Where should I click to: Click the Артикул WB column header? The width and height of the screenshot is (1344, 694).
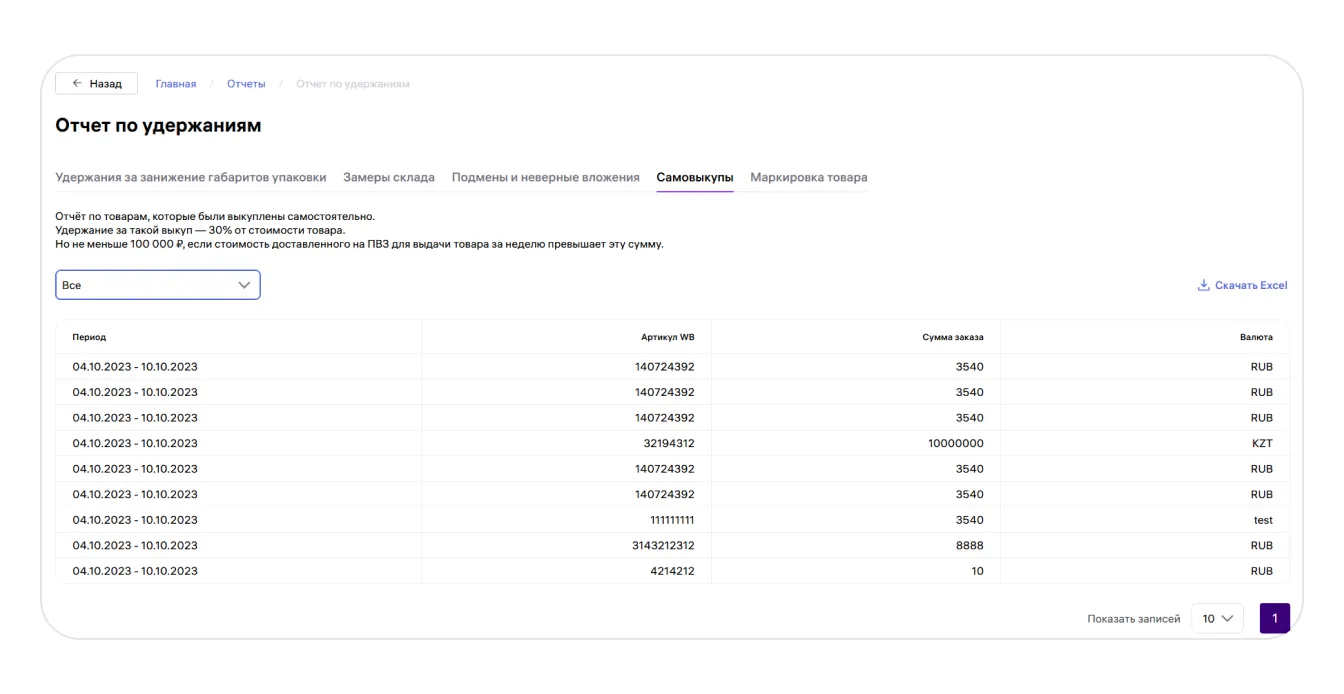[x=667, y=337]
